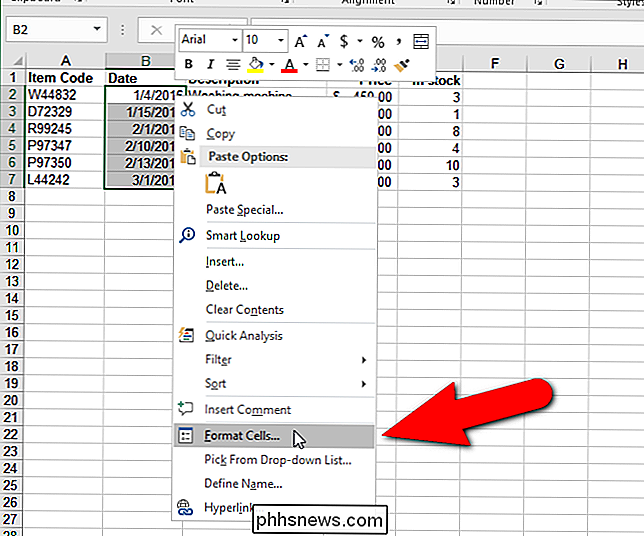Click Smart Lookup in the context menu
The height and width of the screenshot is (536, 644).
(242, 236)
